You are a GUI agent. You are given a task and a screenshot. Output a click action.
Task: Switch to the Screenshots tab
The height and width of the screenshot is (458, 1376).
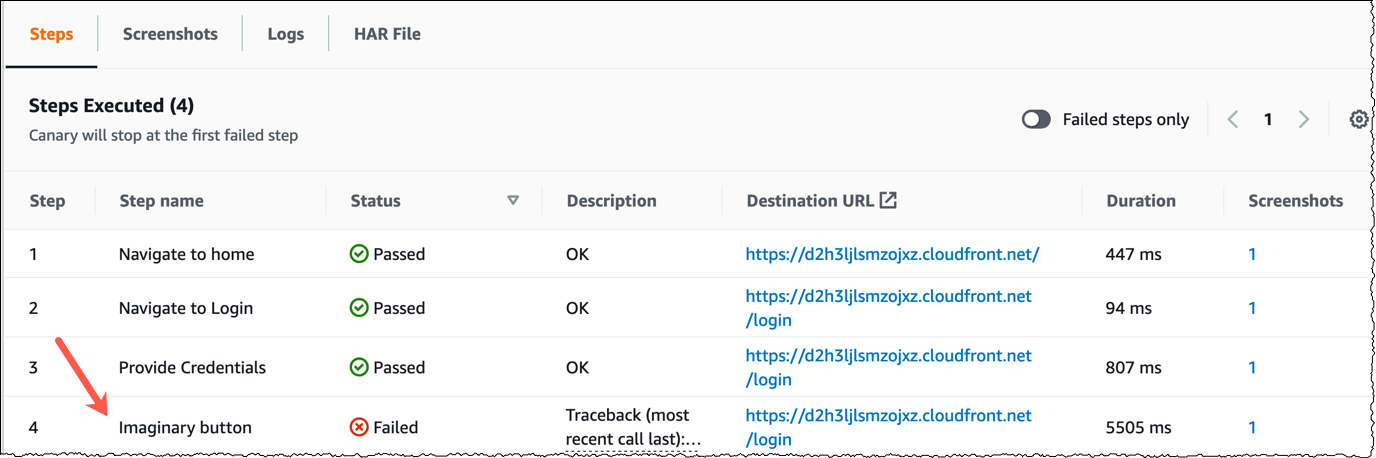[x=170, y=34]
